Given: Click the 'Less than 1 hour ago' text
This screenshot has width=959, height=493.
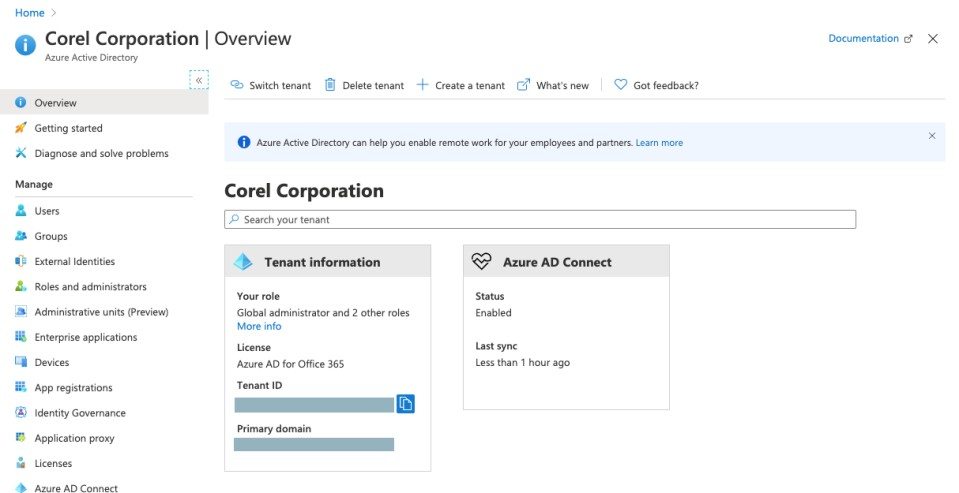Looking at the screenshot, I should tap(522, 363).
